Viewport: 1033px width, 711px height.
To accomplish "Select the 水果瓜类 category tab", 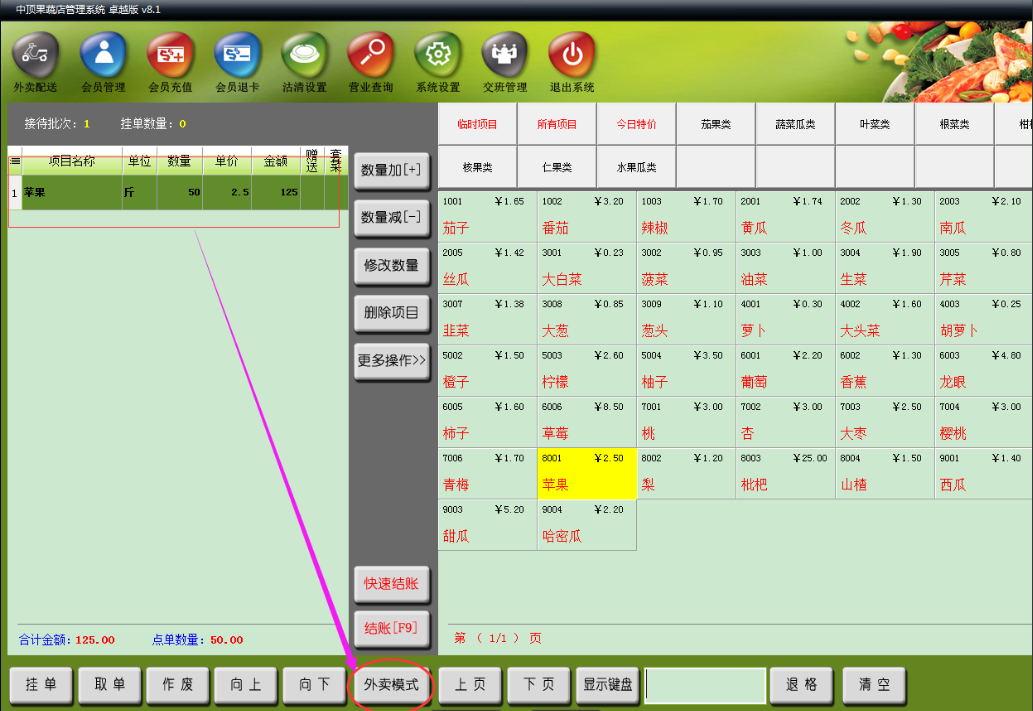I will point(636,167).
